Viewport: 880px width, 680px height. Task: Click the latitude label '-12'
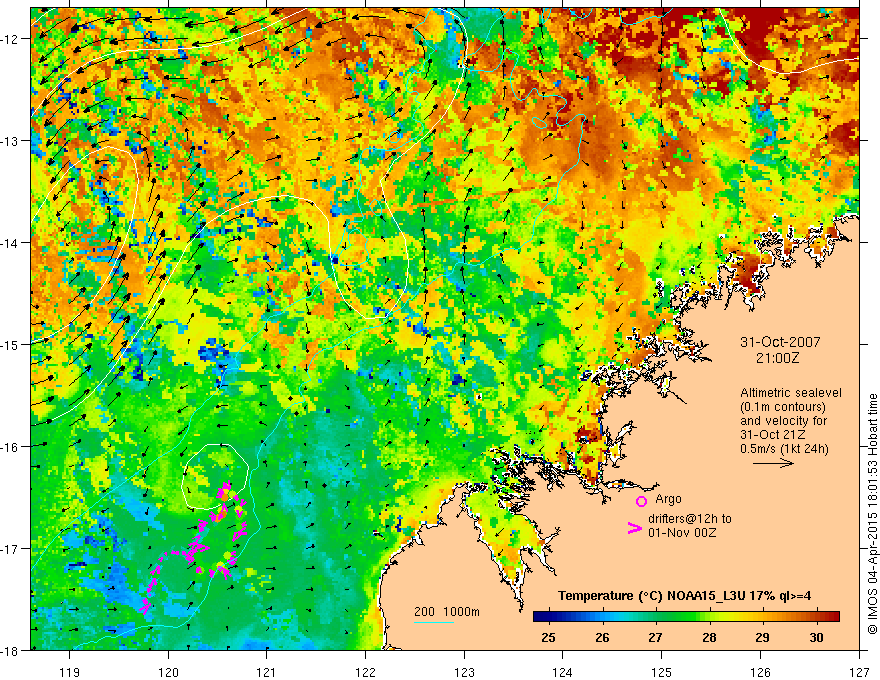click(x=10, y=39)
